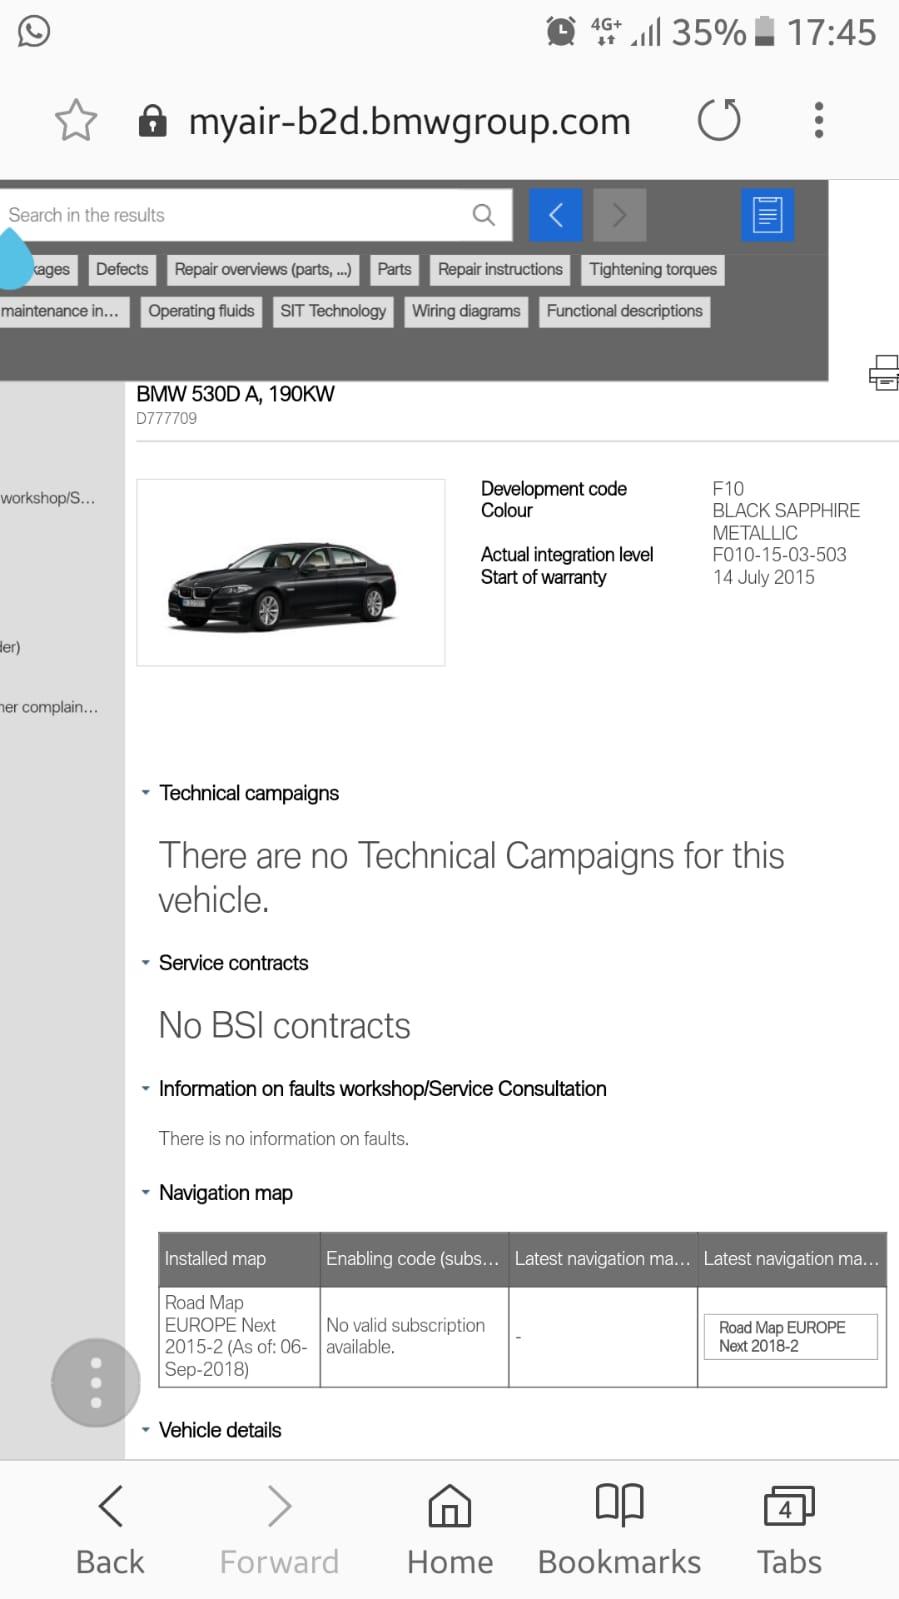Select the Parts tab
This screenshot has height=1599, width=899.
394,270
